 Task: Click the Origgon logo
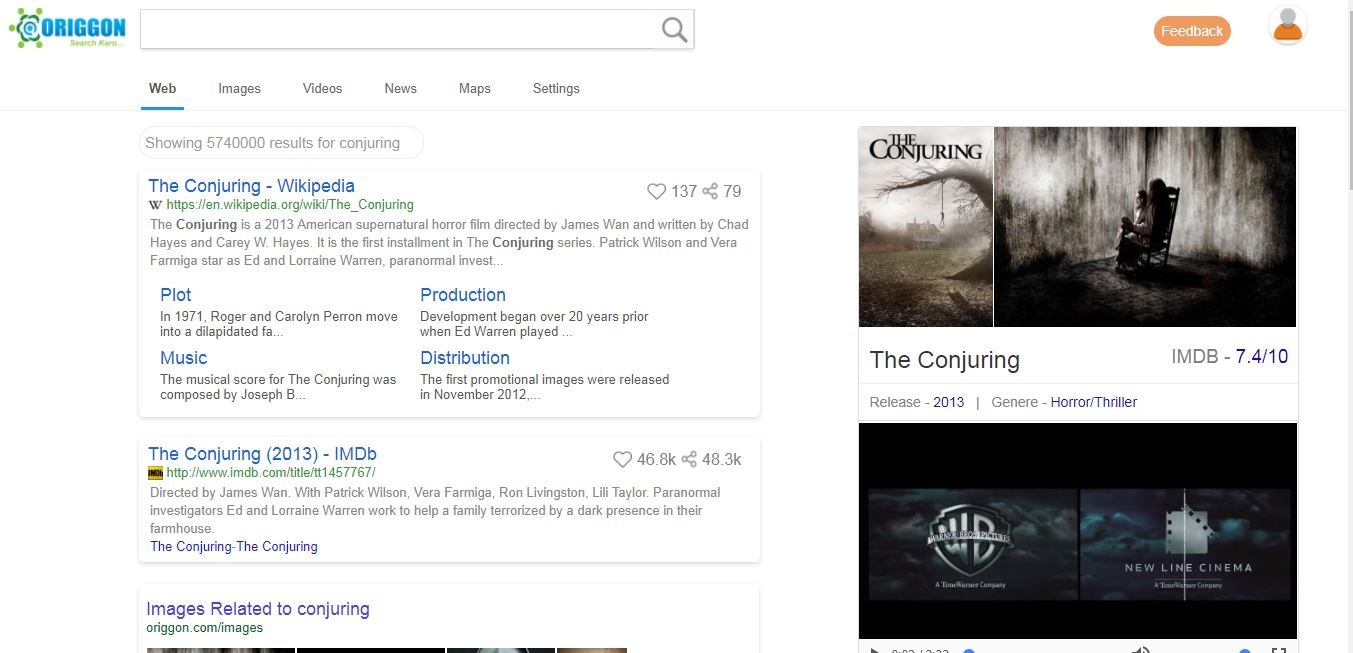tap(69, 29)
